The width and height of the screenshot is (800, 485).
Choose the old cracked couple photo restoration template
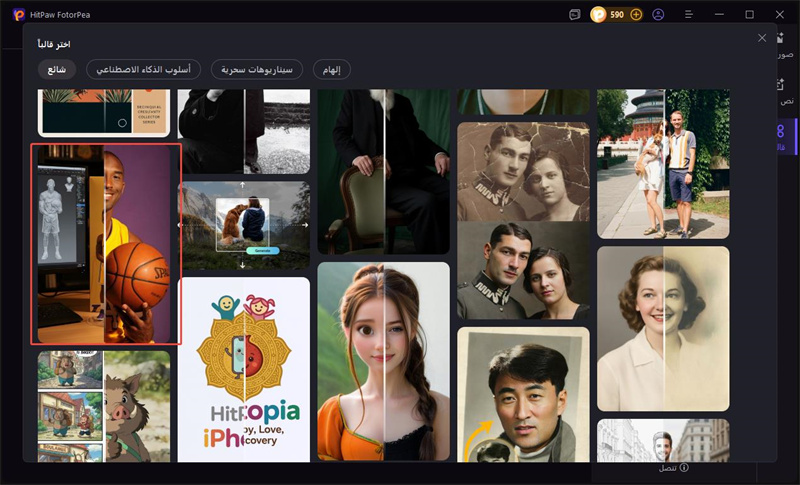click(x=523, y=220)
